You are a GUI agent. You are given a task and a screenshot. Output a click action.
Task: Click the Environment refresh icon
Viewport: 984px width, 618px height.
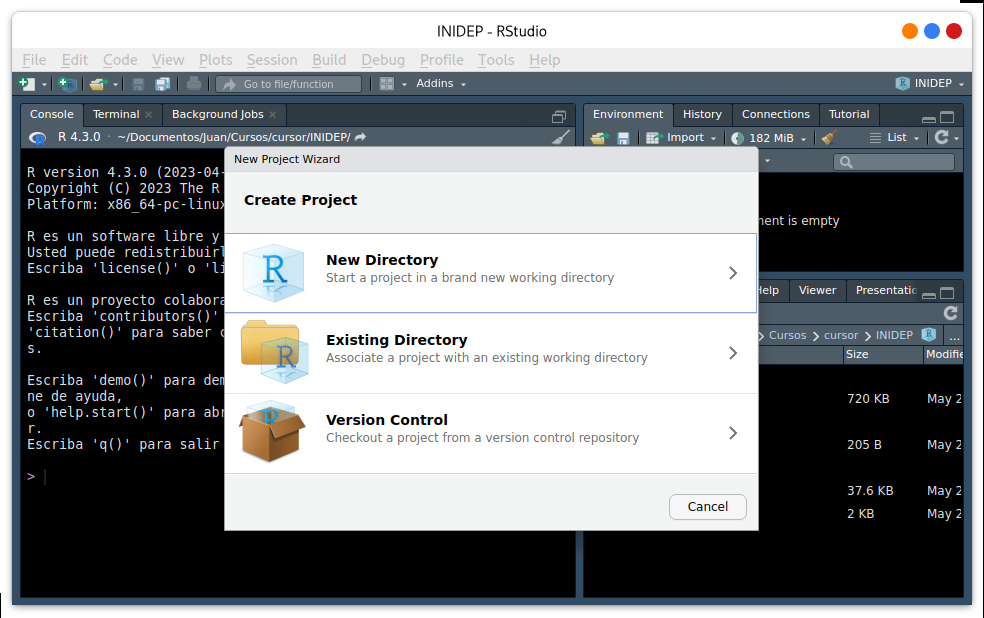point(941,137)
